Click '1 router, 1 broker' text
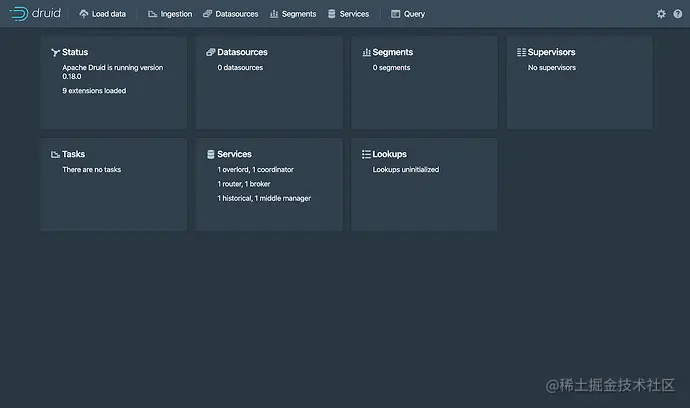This screenshot has height=408, width=690. (x=244, y=184)
